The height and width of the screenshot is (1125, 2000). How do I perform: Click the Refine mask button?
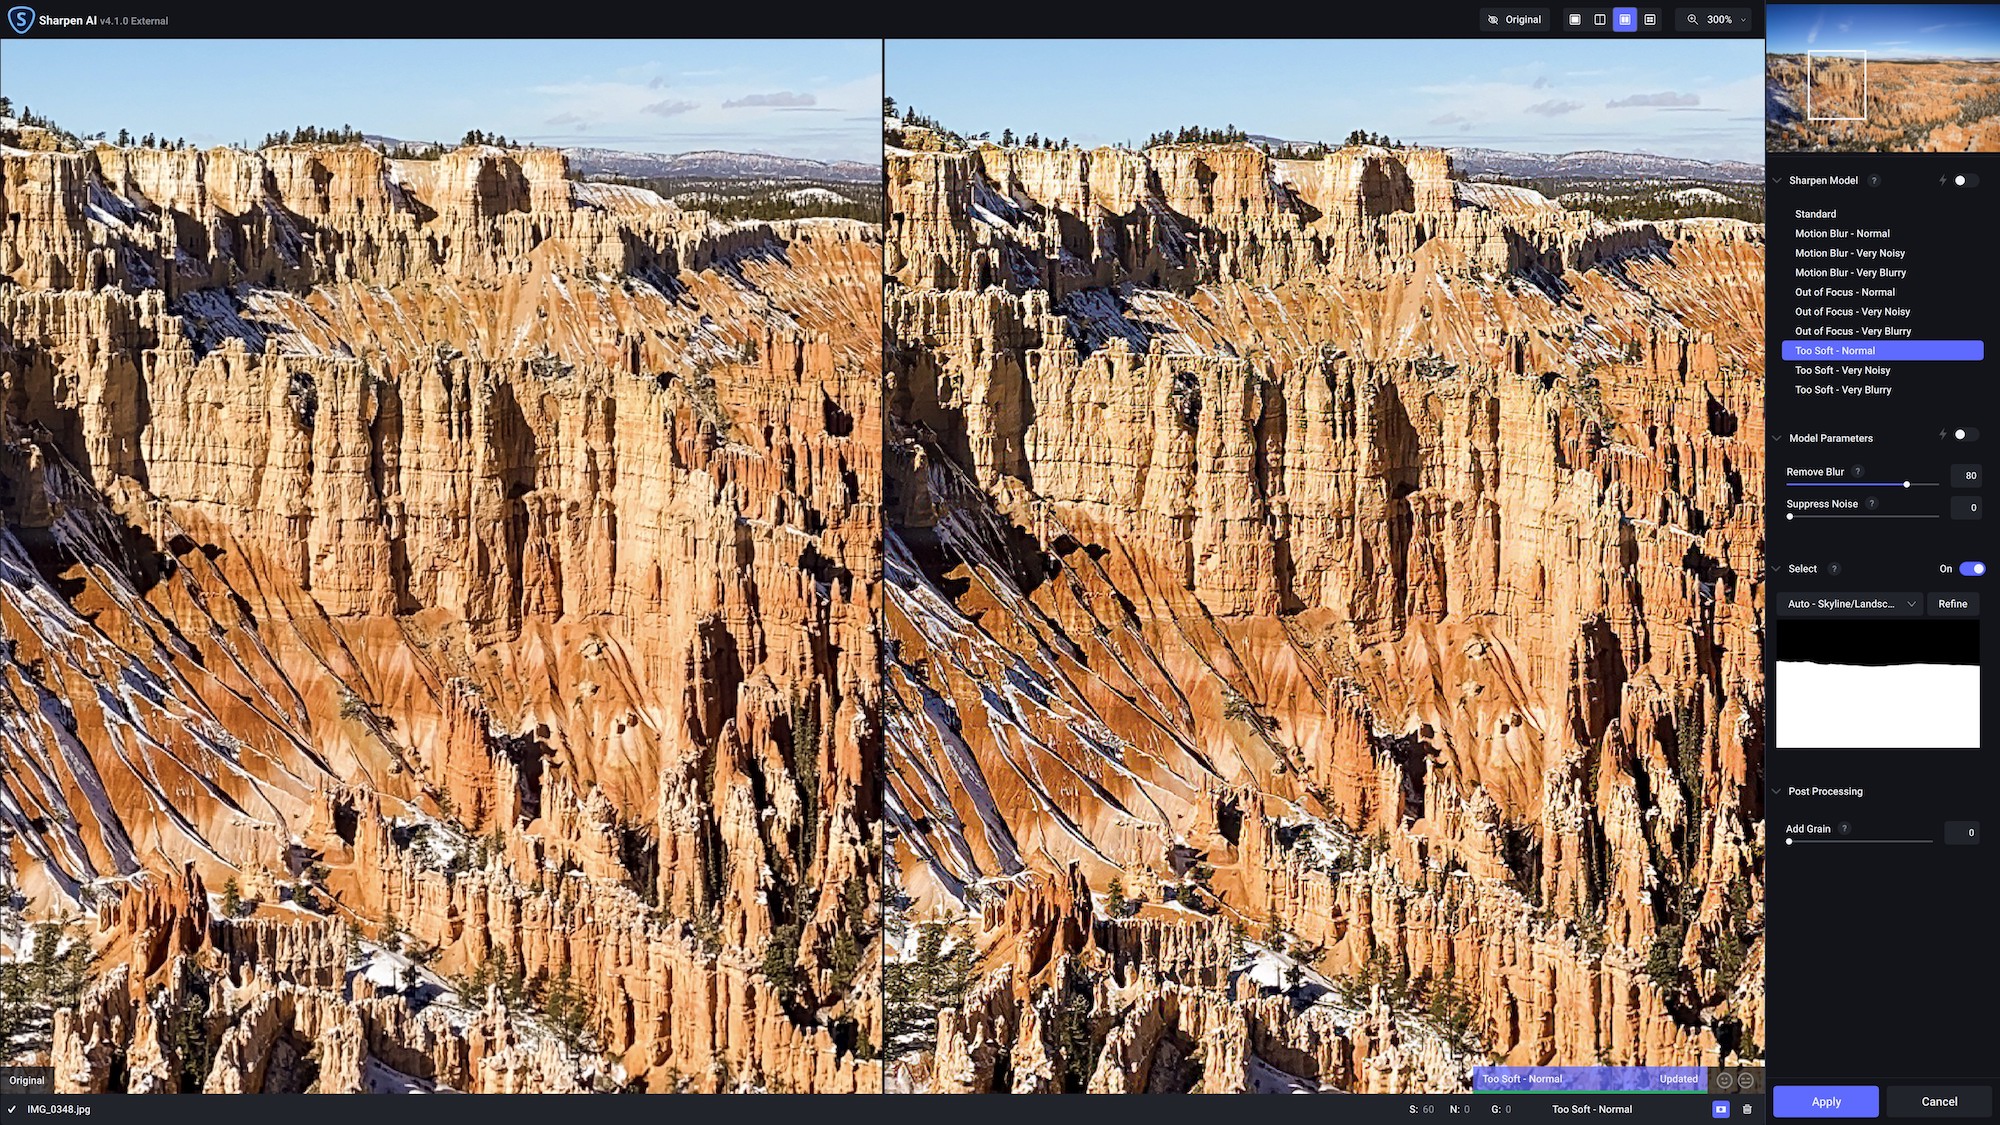1952,604
